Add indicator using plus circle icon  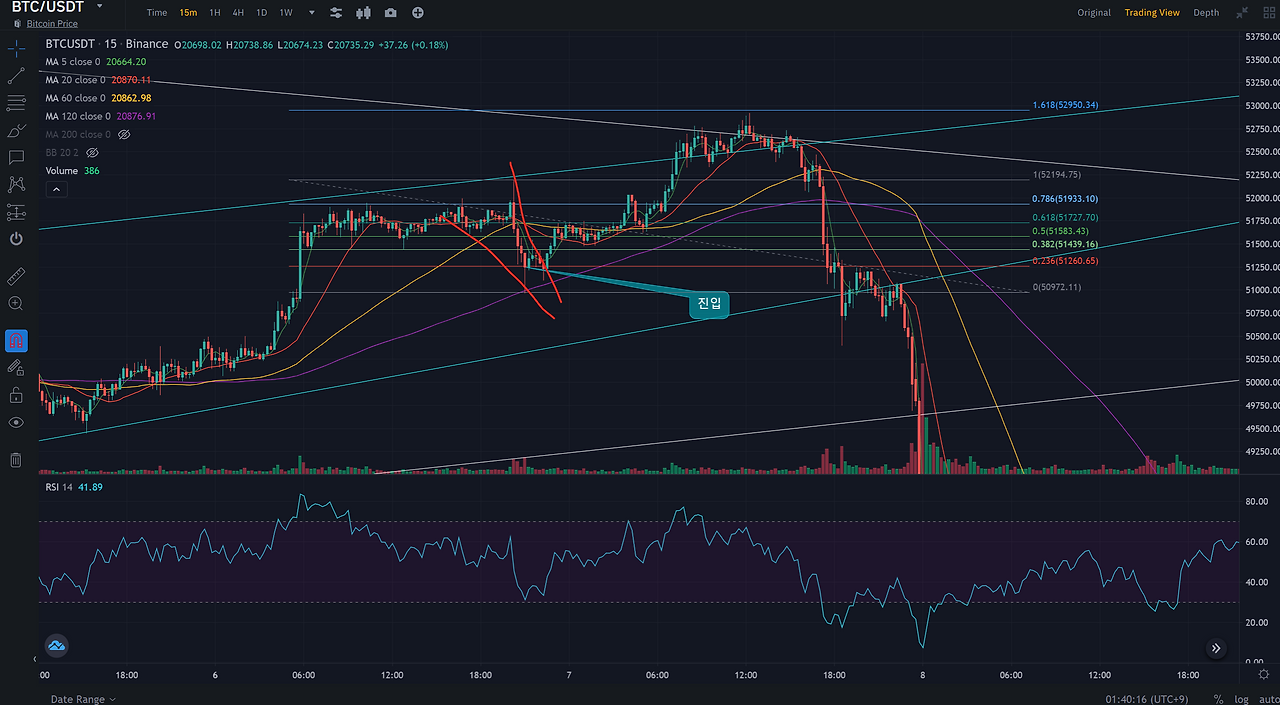tap(417, 13)
